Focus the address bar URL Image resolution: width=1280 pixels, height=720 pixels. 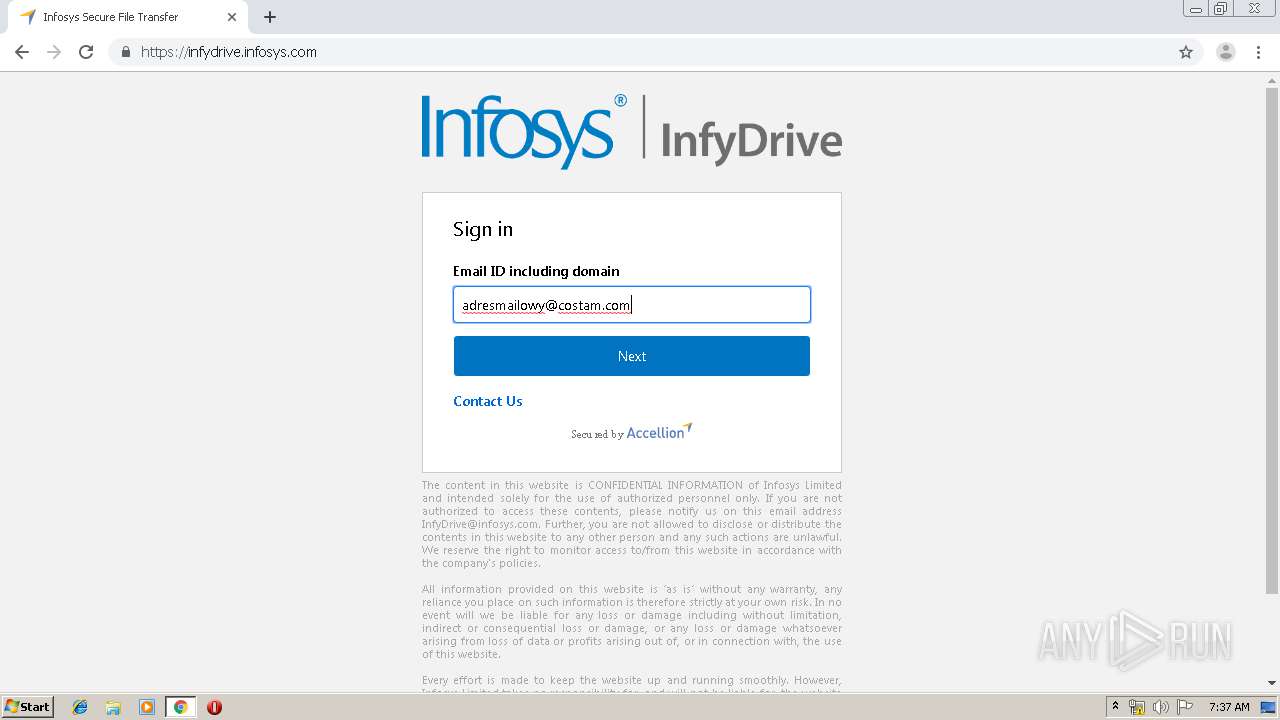click(229, 52)
